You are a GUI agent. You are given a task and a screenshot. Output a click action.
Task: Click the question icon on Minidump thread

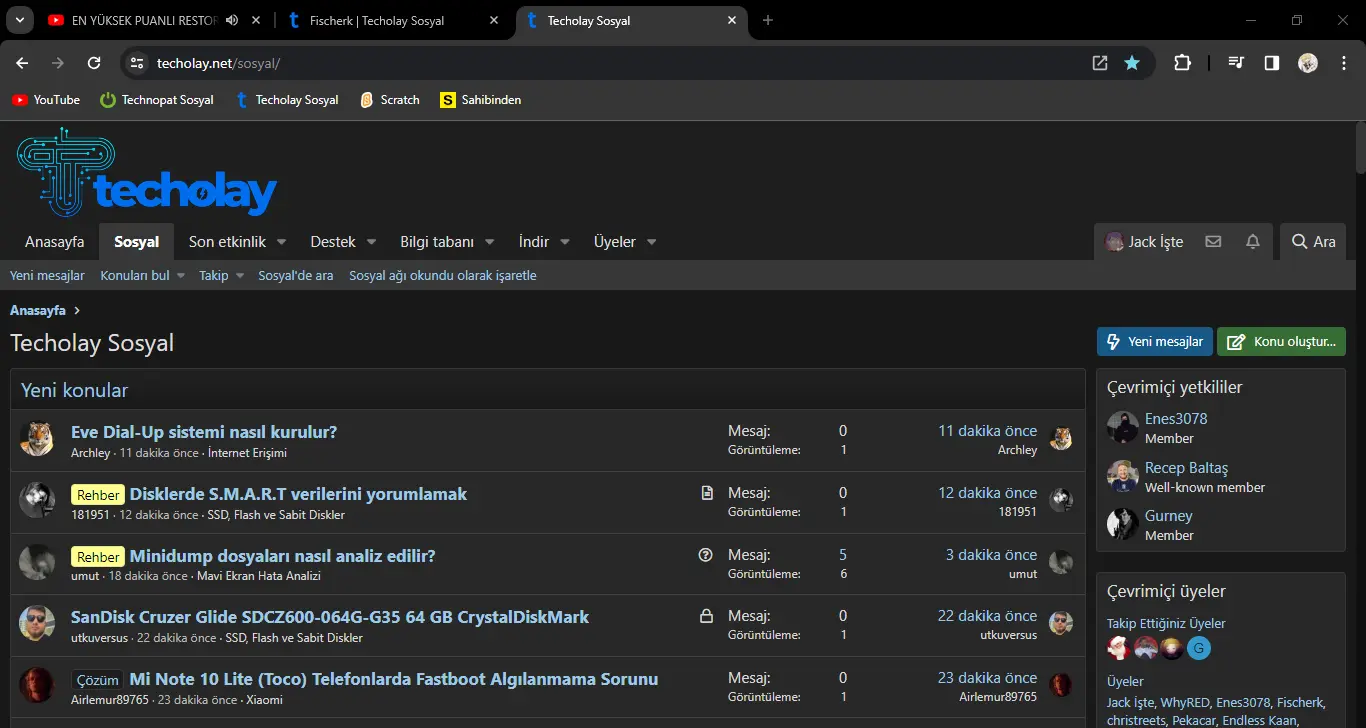[705, 555]
